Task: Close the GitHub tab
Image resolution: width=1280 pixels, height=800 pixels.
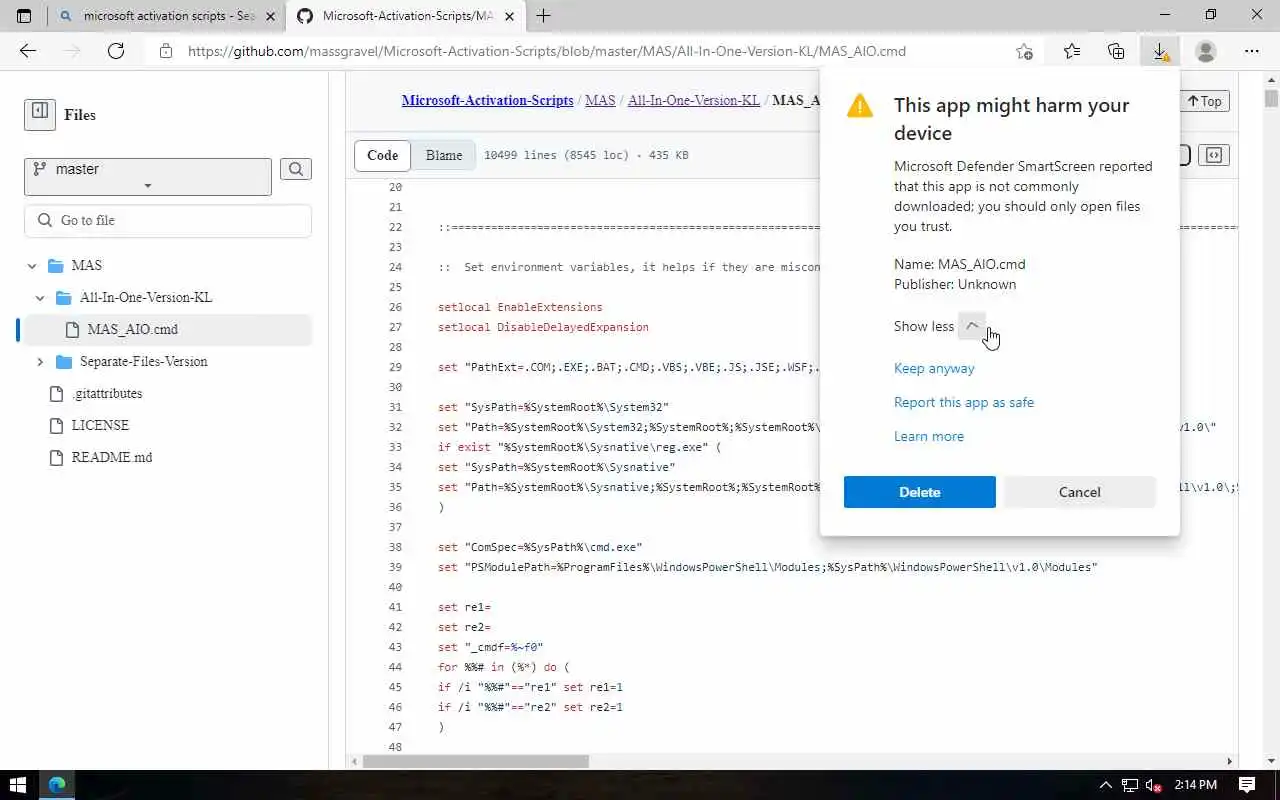Action: [509, 16]
